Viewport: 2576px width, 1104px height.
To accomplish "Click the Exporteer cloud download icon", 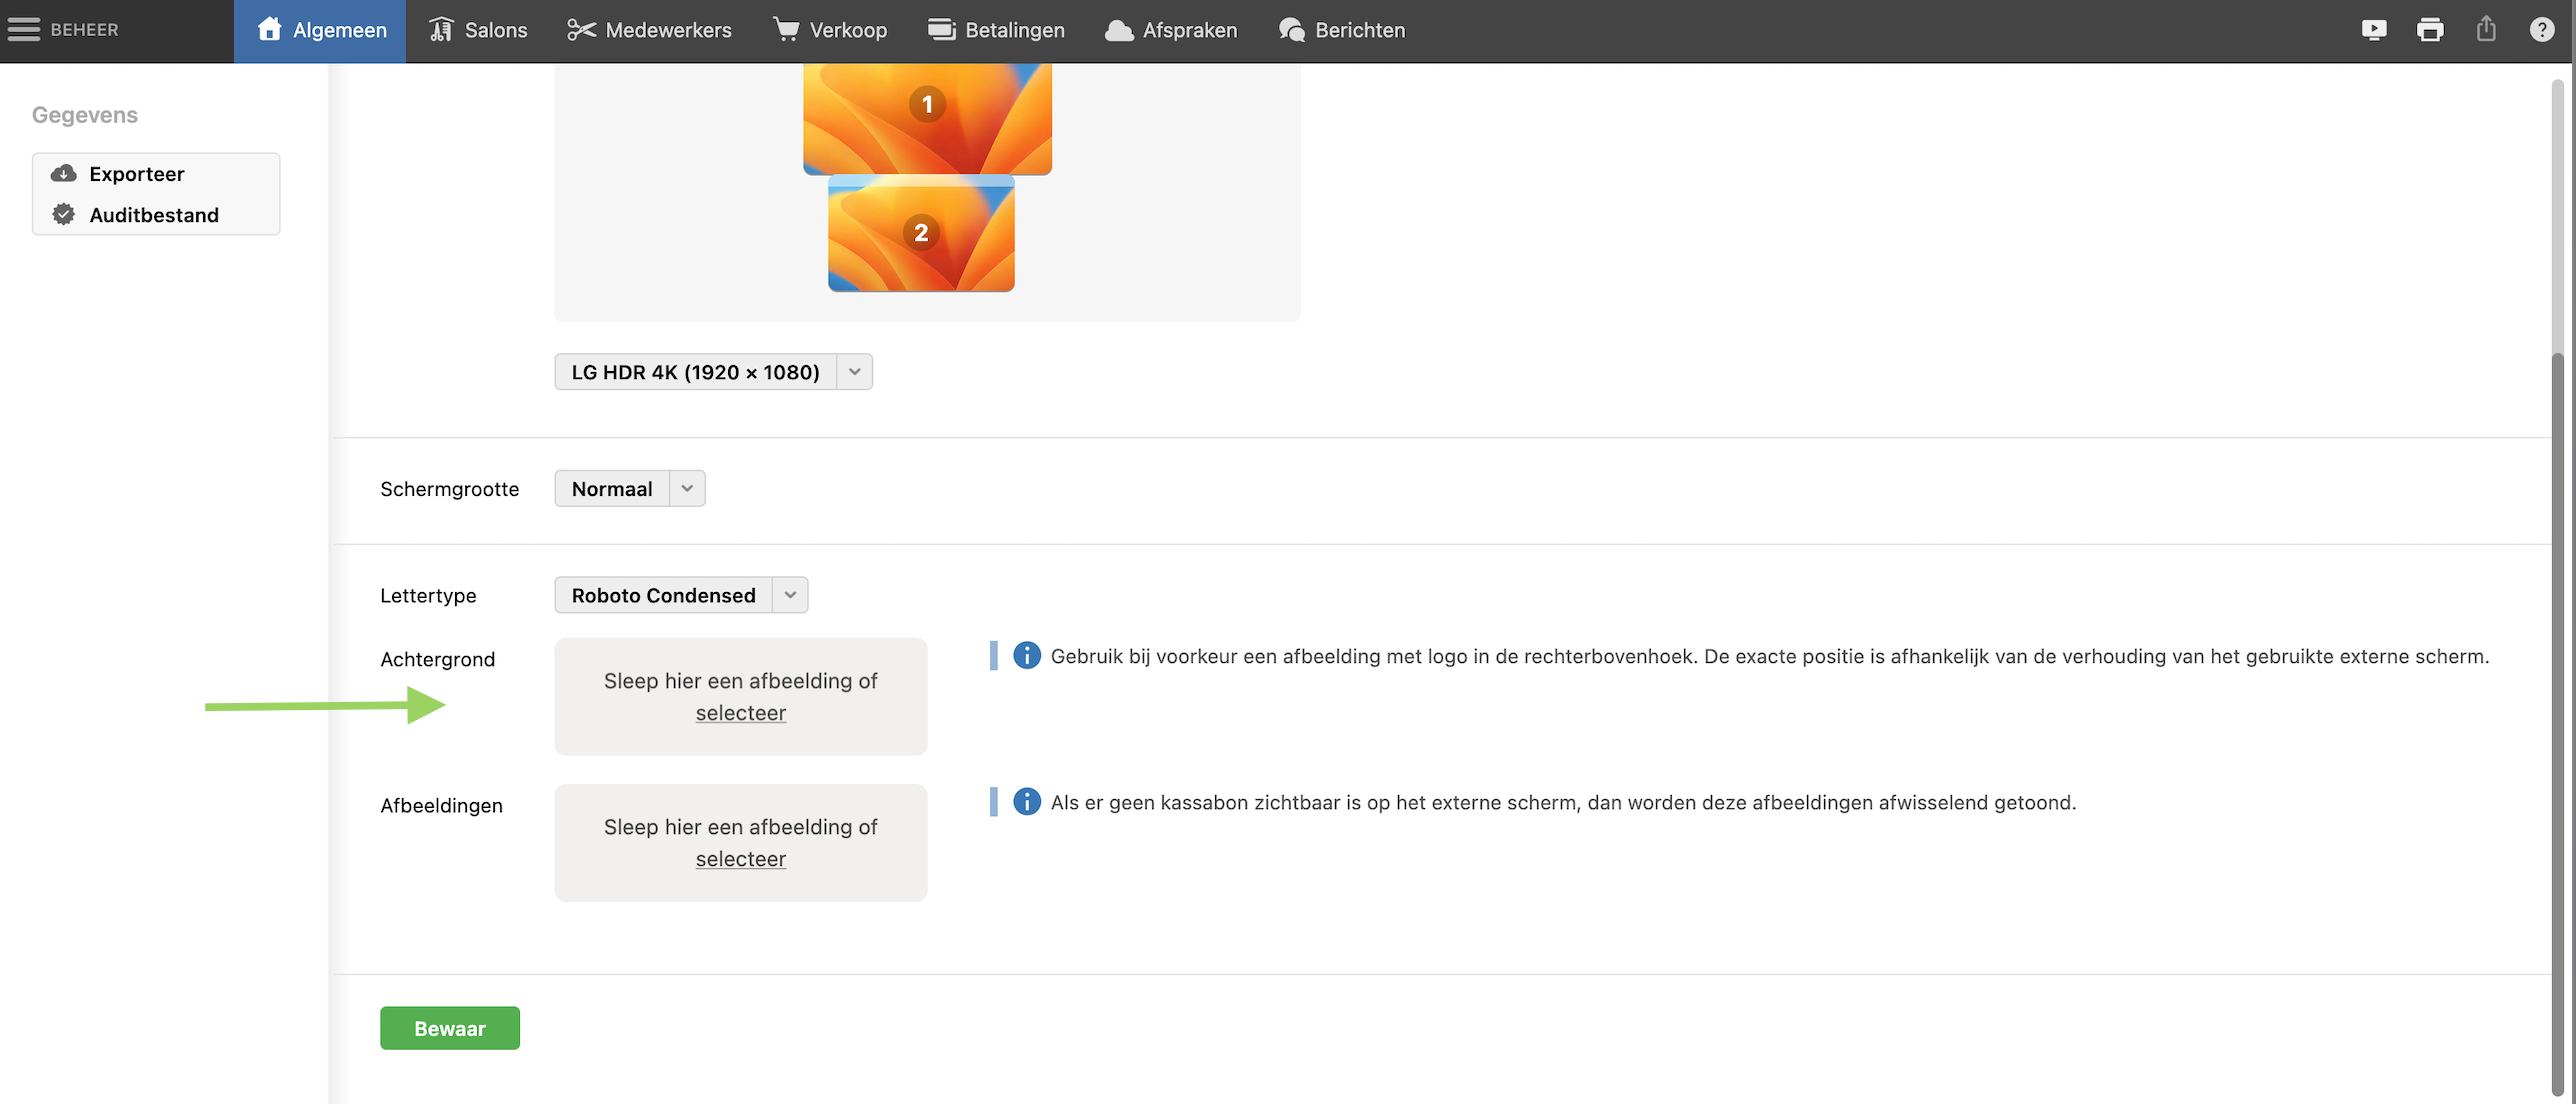I will tap(64, 174).
